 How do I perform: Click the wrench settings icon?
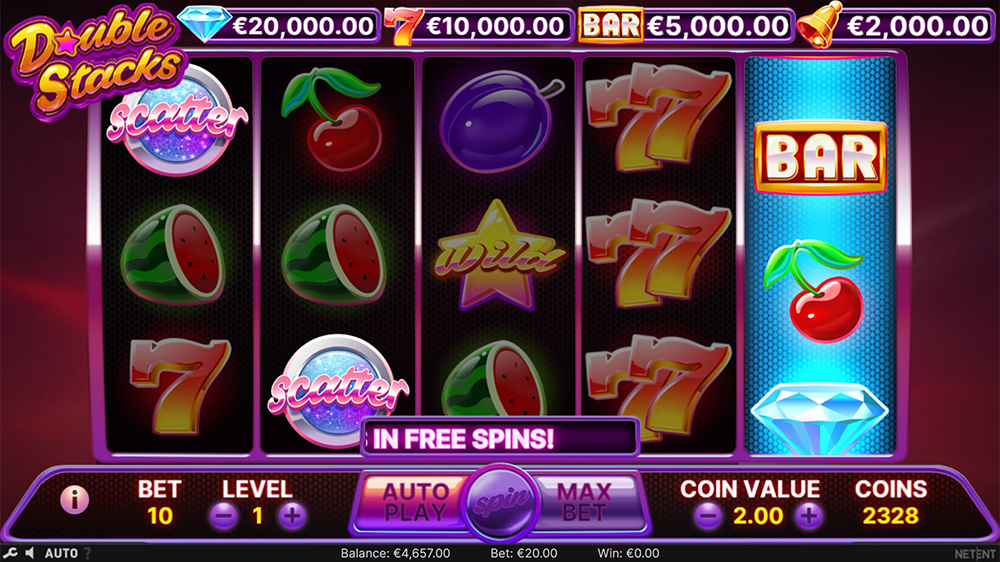click(10, 553)
